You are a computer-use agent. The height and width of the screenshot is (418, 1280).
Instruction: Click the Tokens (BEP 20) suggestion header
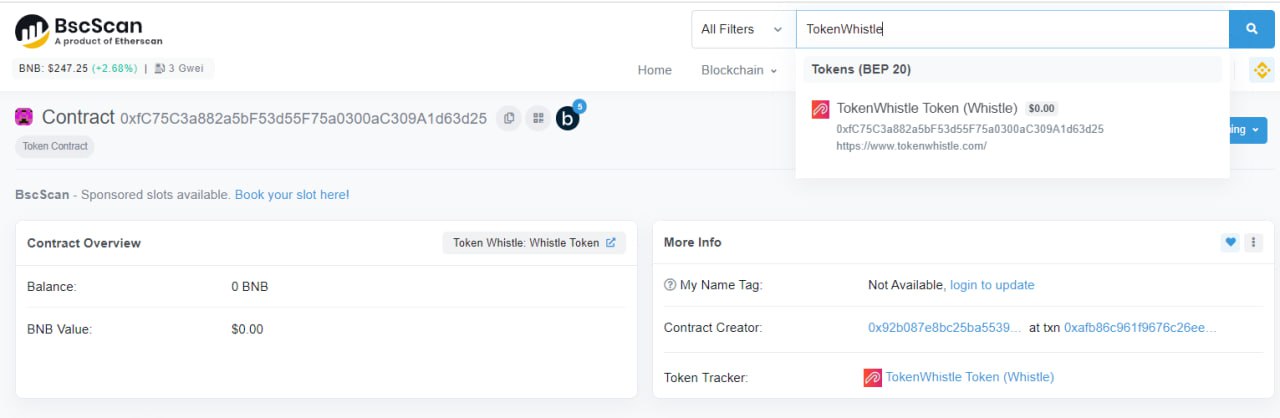pyautogui.click(x=1012, y=69)
